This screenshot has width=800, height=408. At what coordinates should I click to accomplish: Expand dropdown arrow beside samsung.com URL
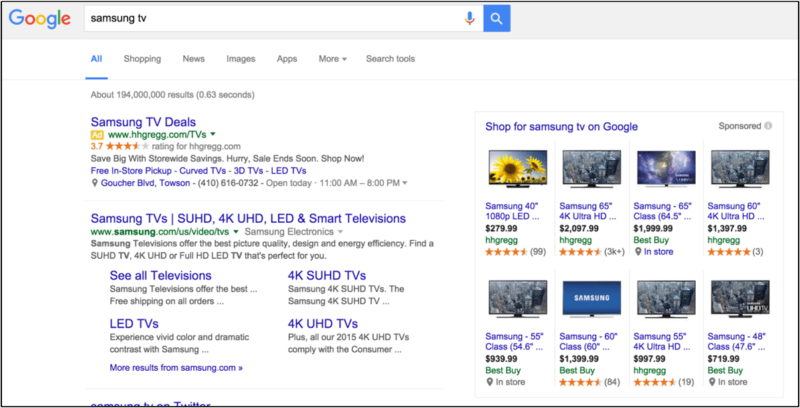click(236, 232)
